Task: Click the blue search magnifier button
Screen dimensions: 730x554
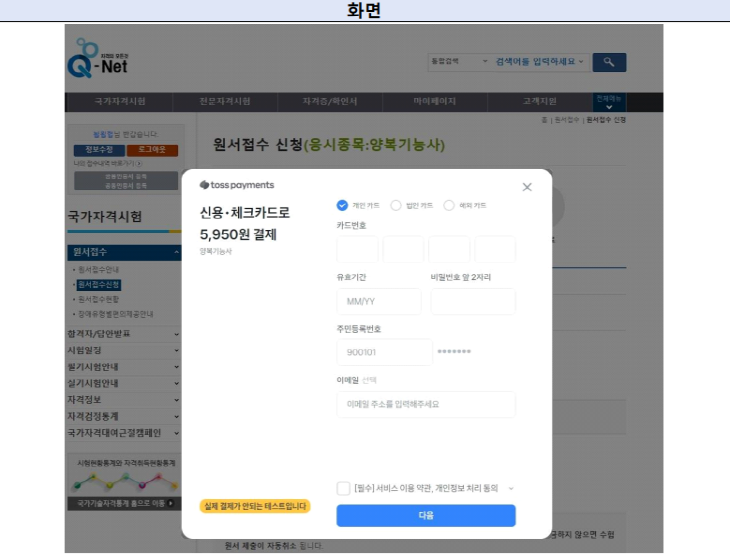Action: (609, 62)
